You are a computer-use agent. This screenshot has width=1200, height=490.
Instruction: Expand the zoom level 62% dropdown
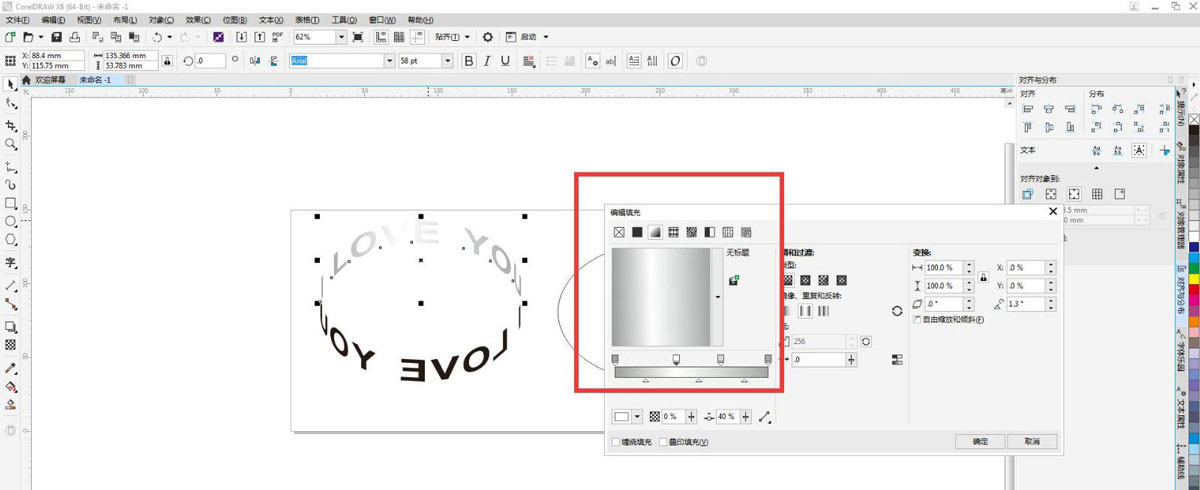click(x=341, y=37)
